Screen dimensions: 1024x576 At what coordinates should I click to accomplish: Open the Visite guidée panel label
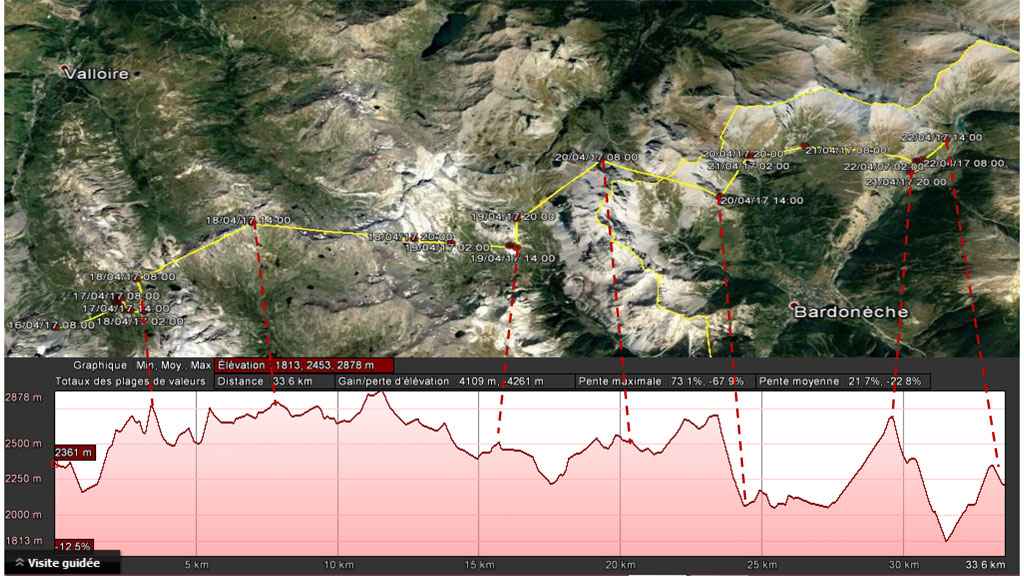[63, 563]
